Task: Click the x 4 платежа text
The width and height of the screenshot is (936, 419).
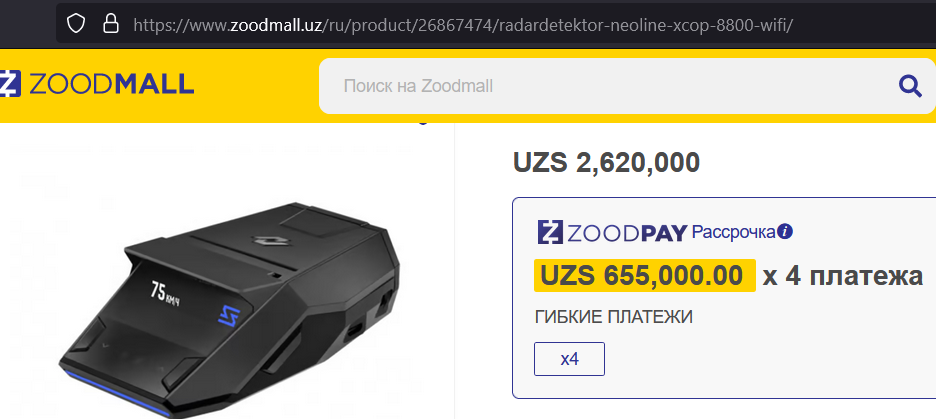Action: pyautogui.click(x=843, y=276)
